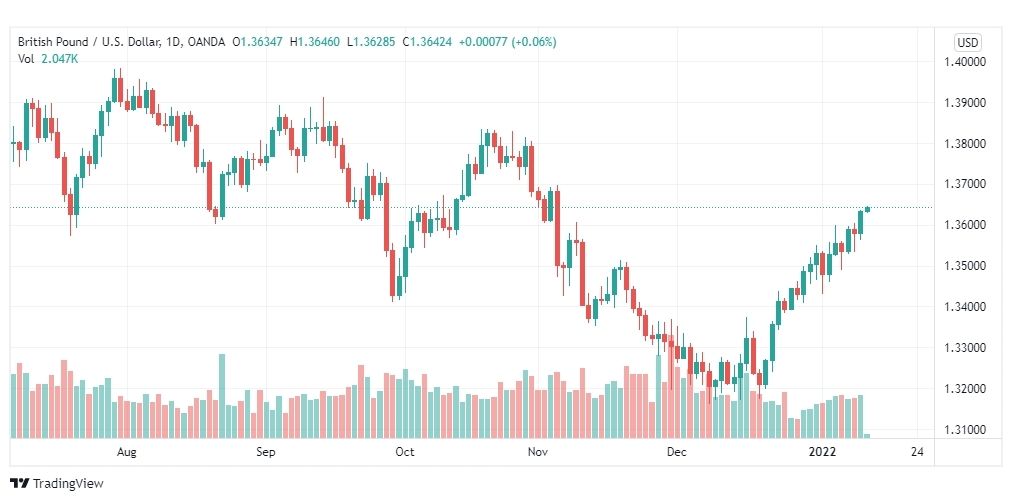1012x501 pixels.
Task: Select the Sep marker on time axis
Action: point(266,452)
